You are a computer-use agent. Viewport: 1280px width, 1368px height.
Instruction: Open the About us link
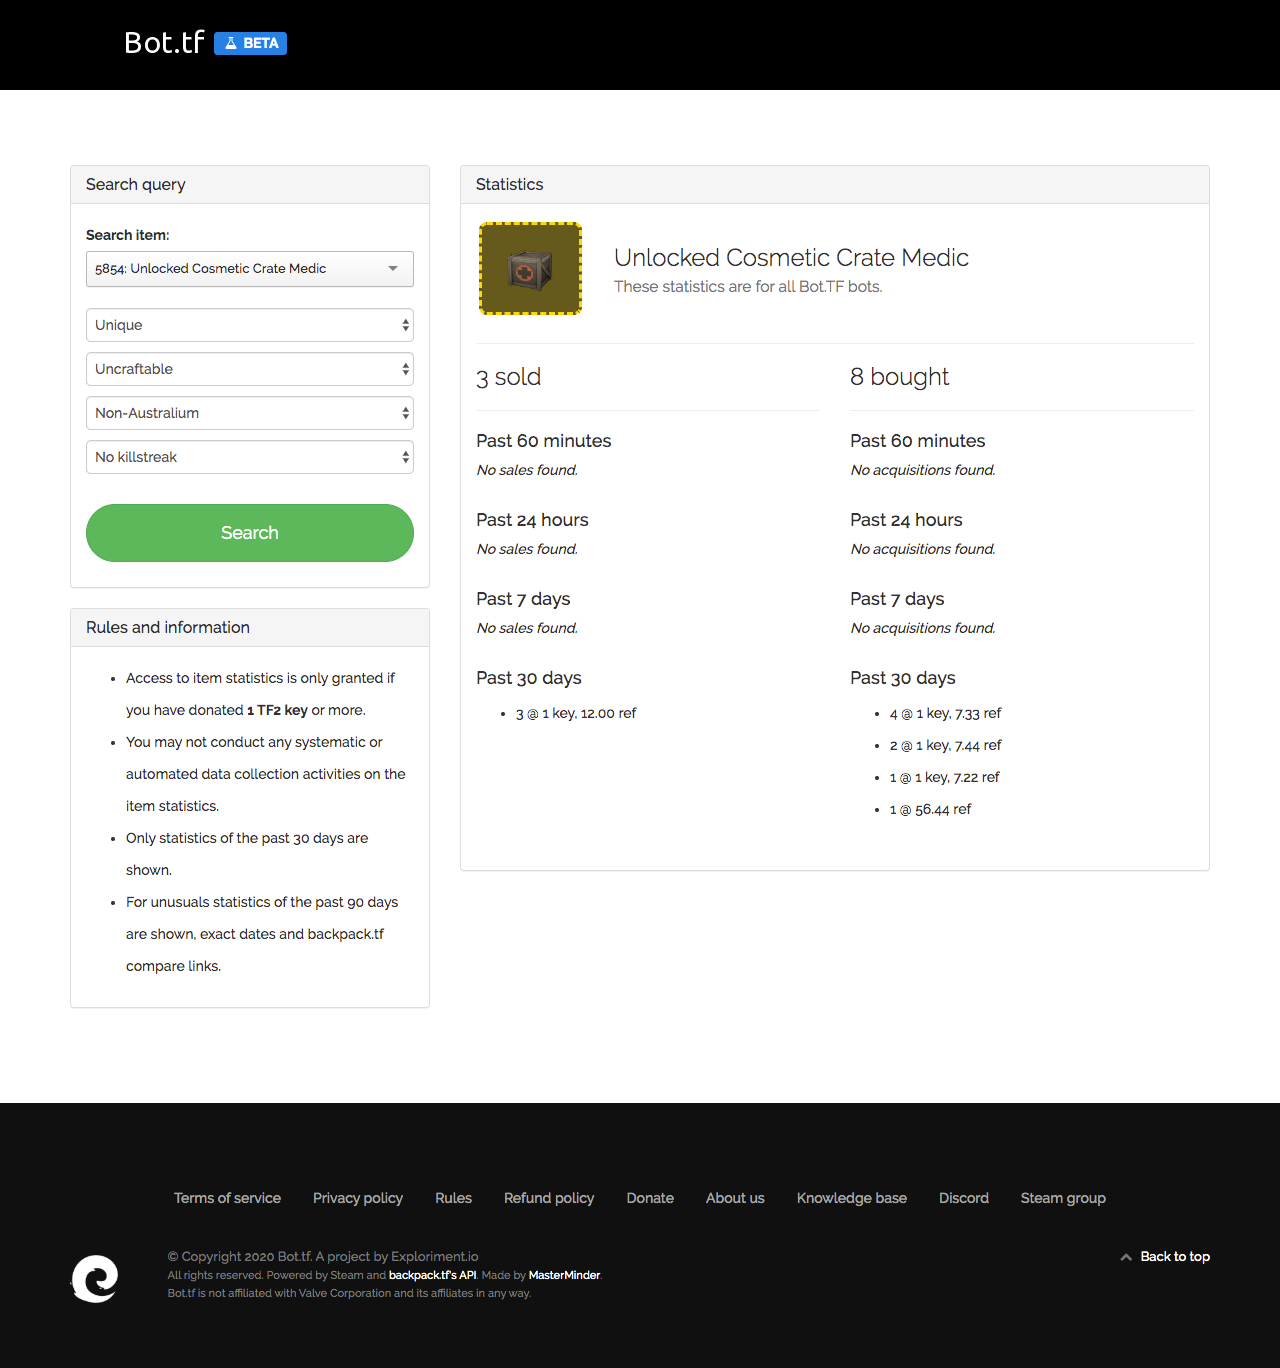click(x=735, y=1198)
